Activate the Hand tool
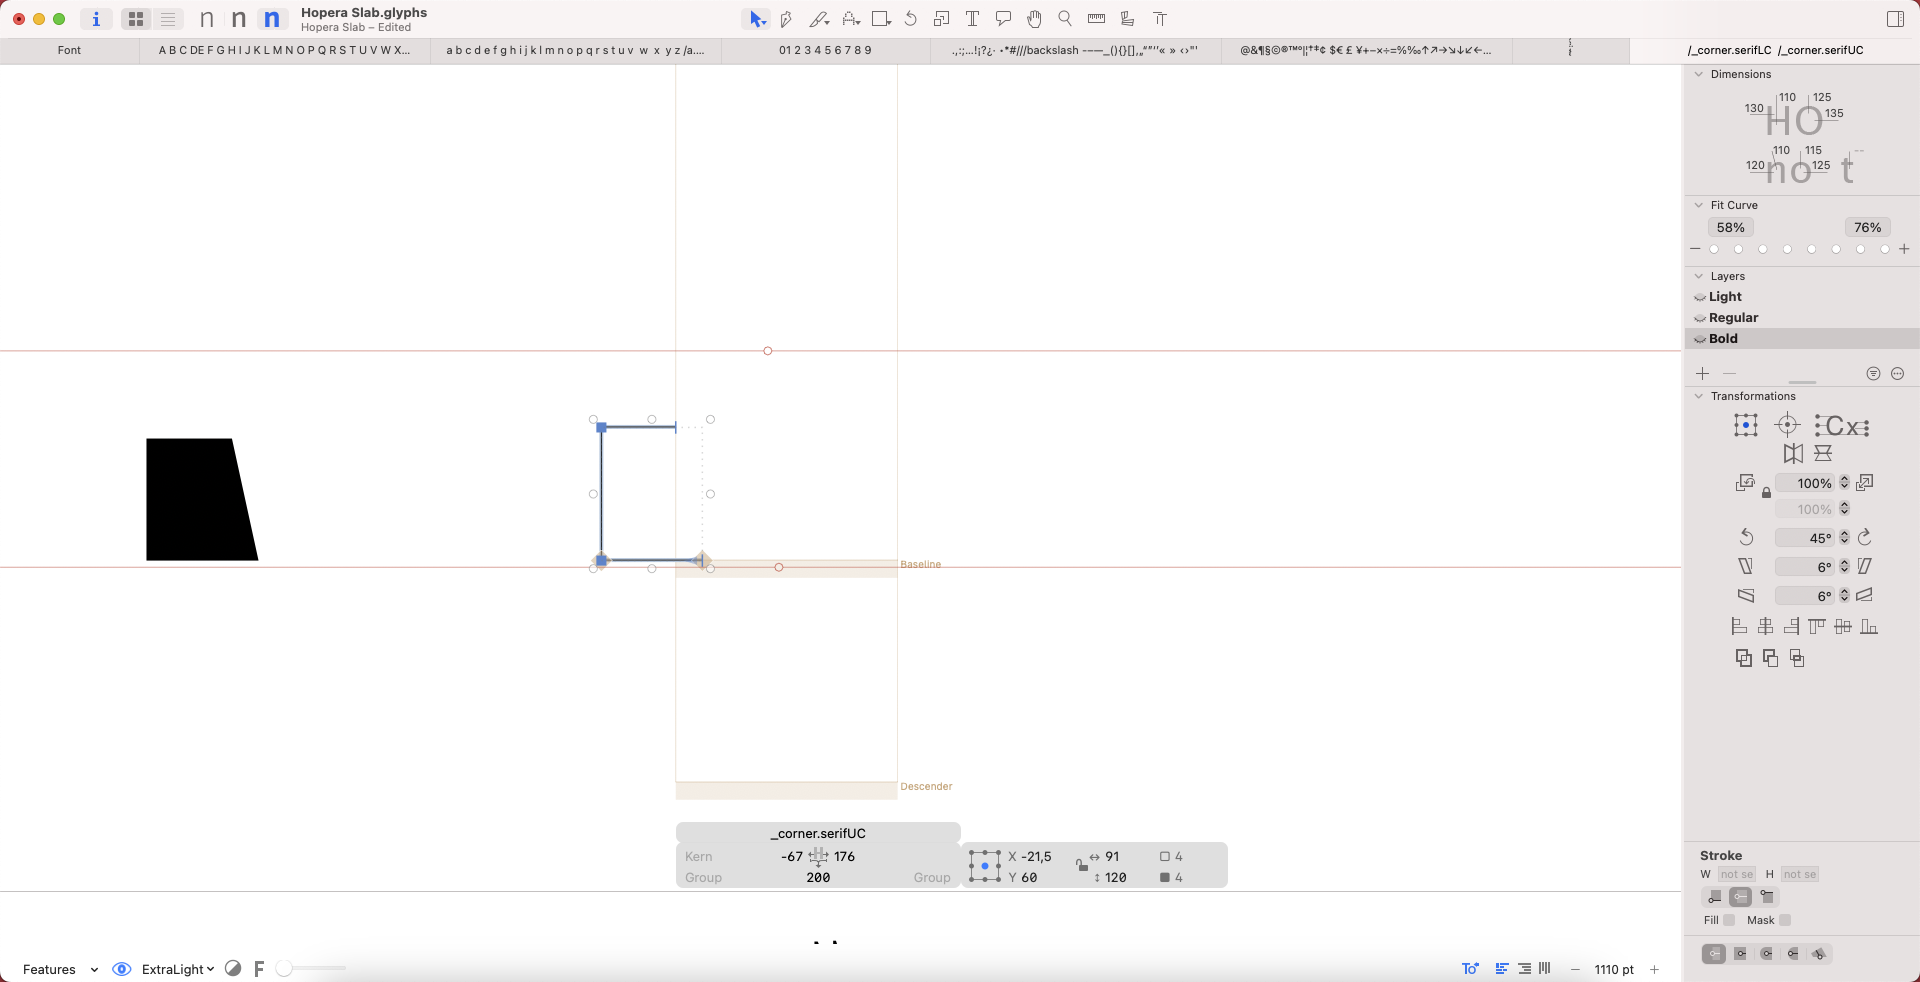Image resolution: width=1920 pixels, height=982 pixels. pos(1034,19)
